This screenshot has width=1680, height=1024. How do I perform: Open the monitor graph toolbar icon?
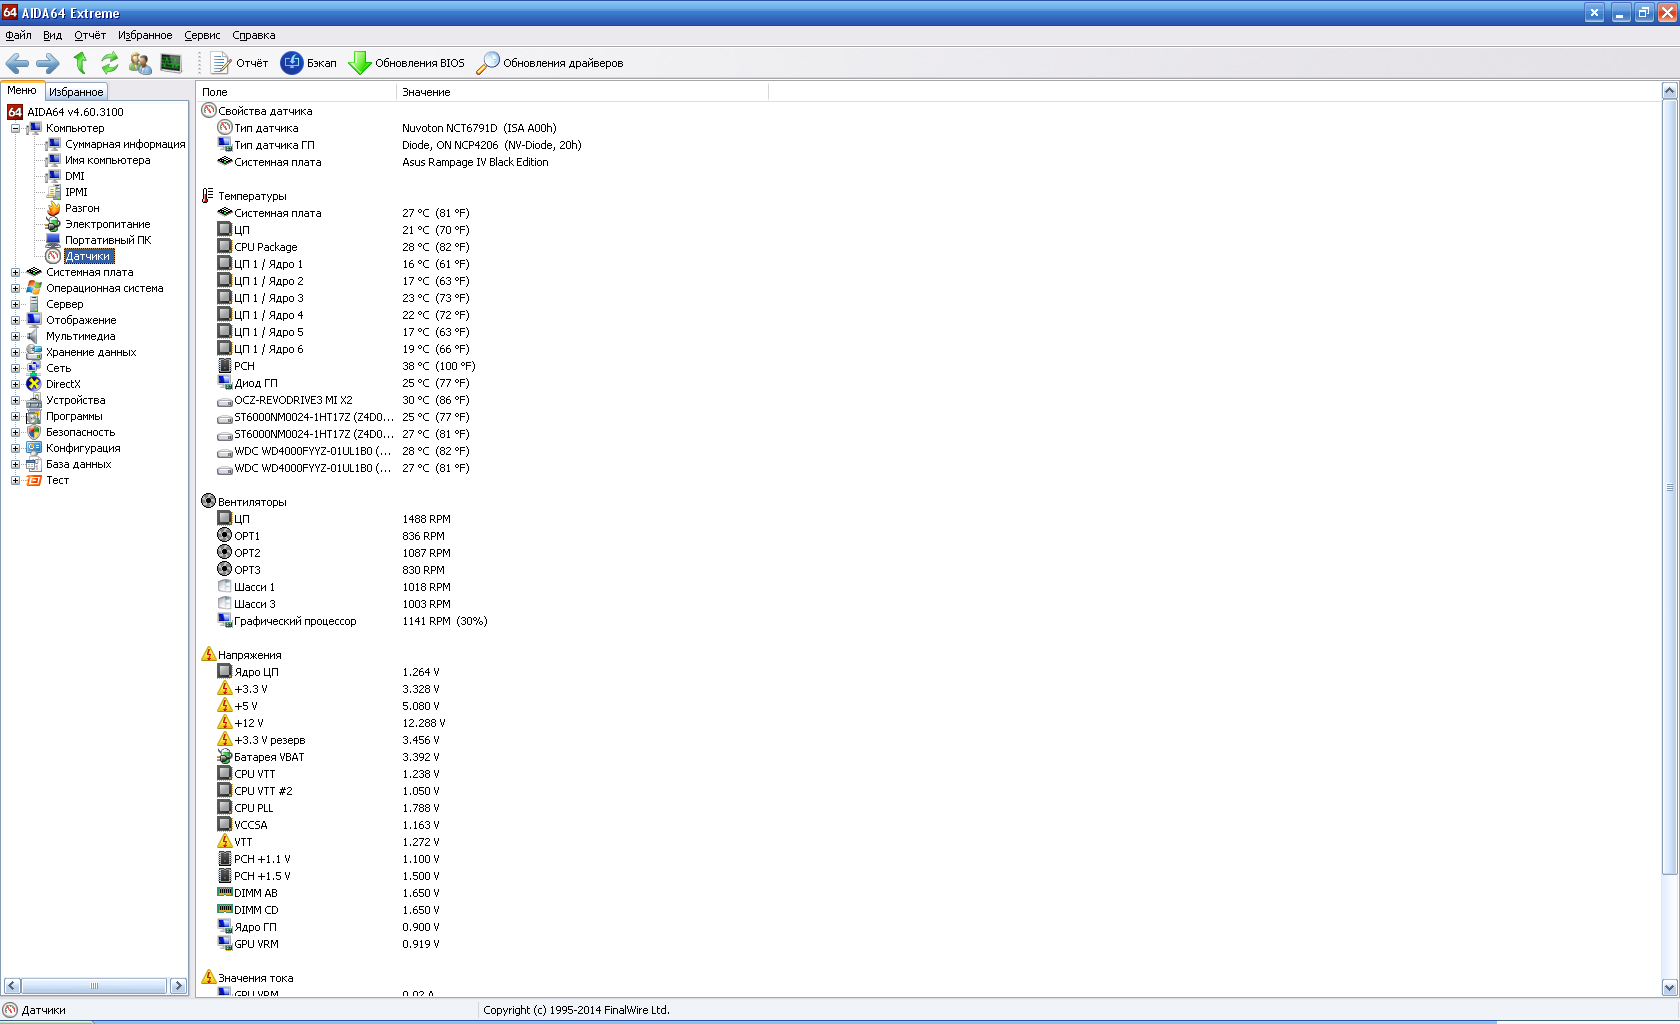click(171, 63)
